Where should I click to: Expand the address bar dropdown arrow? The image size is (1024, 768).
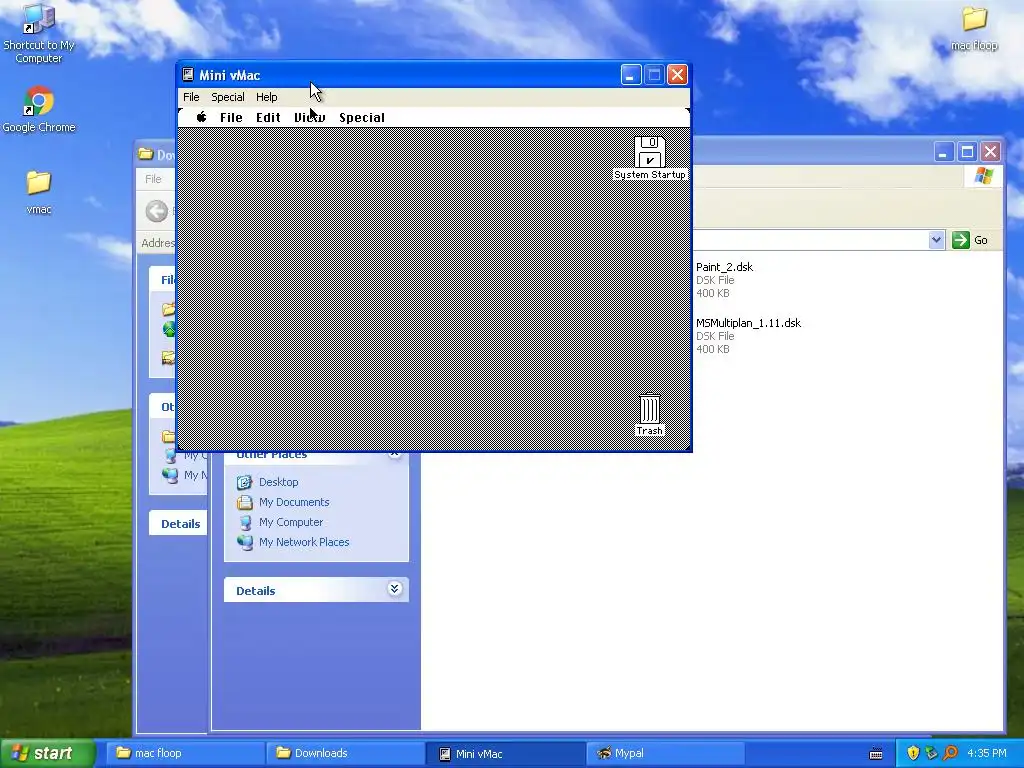coord(936,240)
